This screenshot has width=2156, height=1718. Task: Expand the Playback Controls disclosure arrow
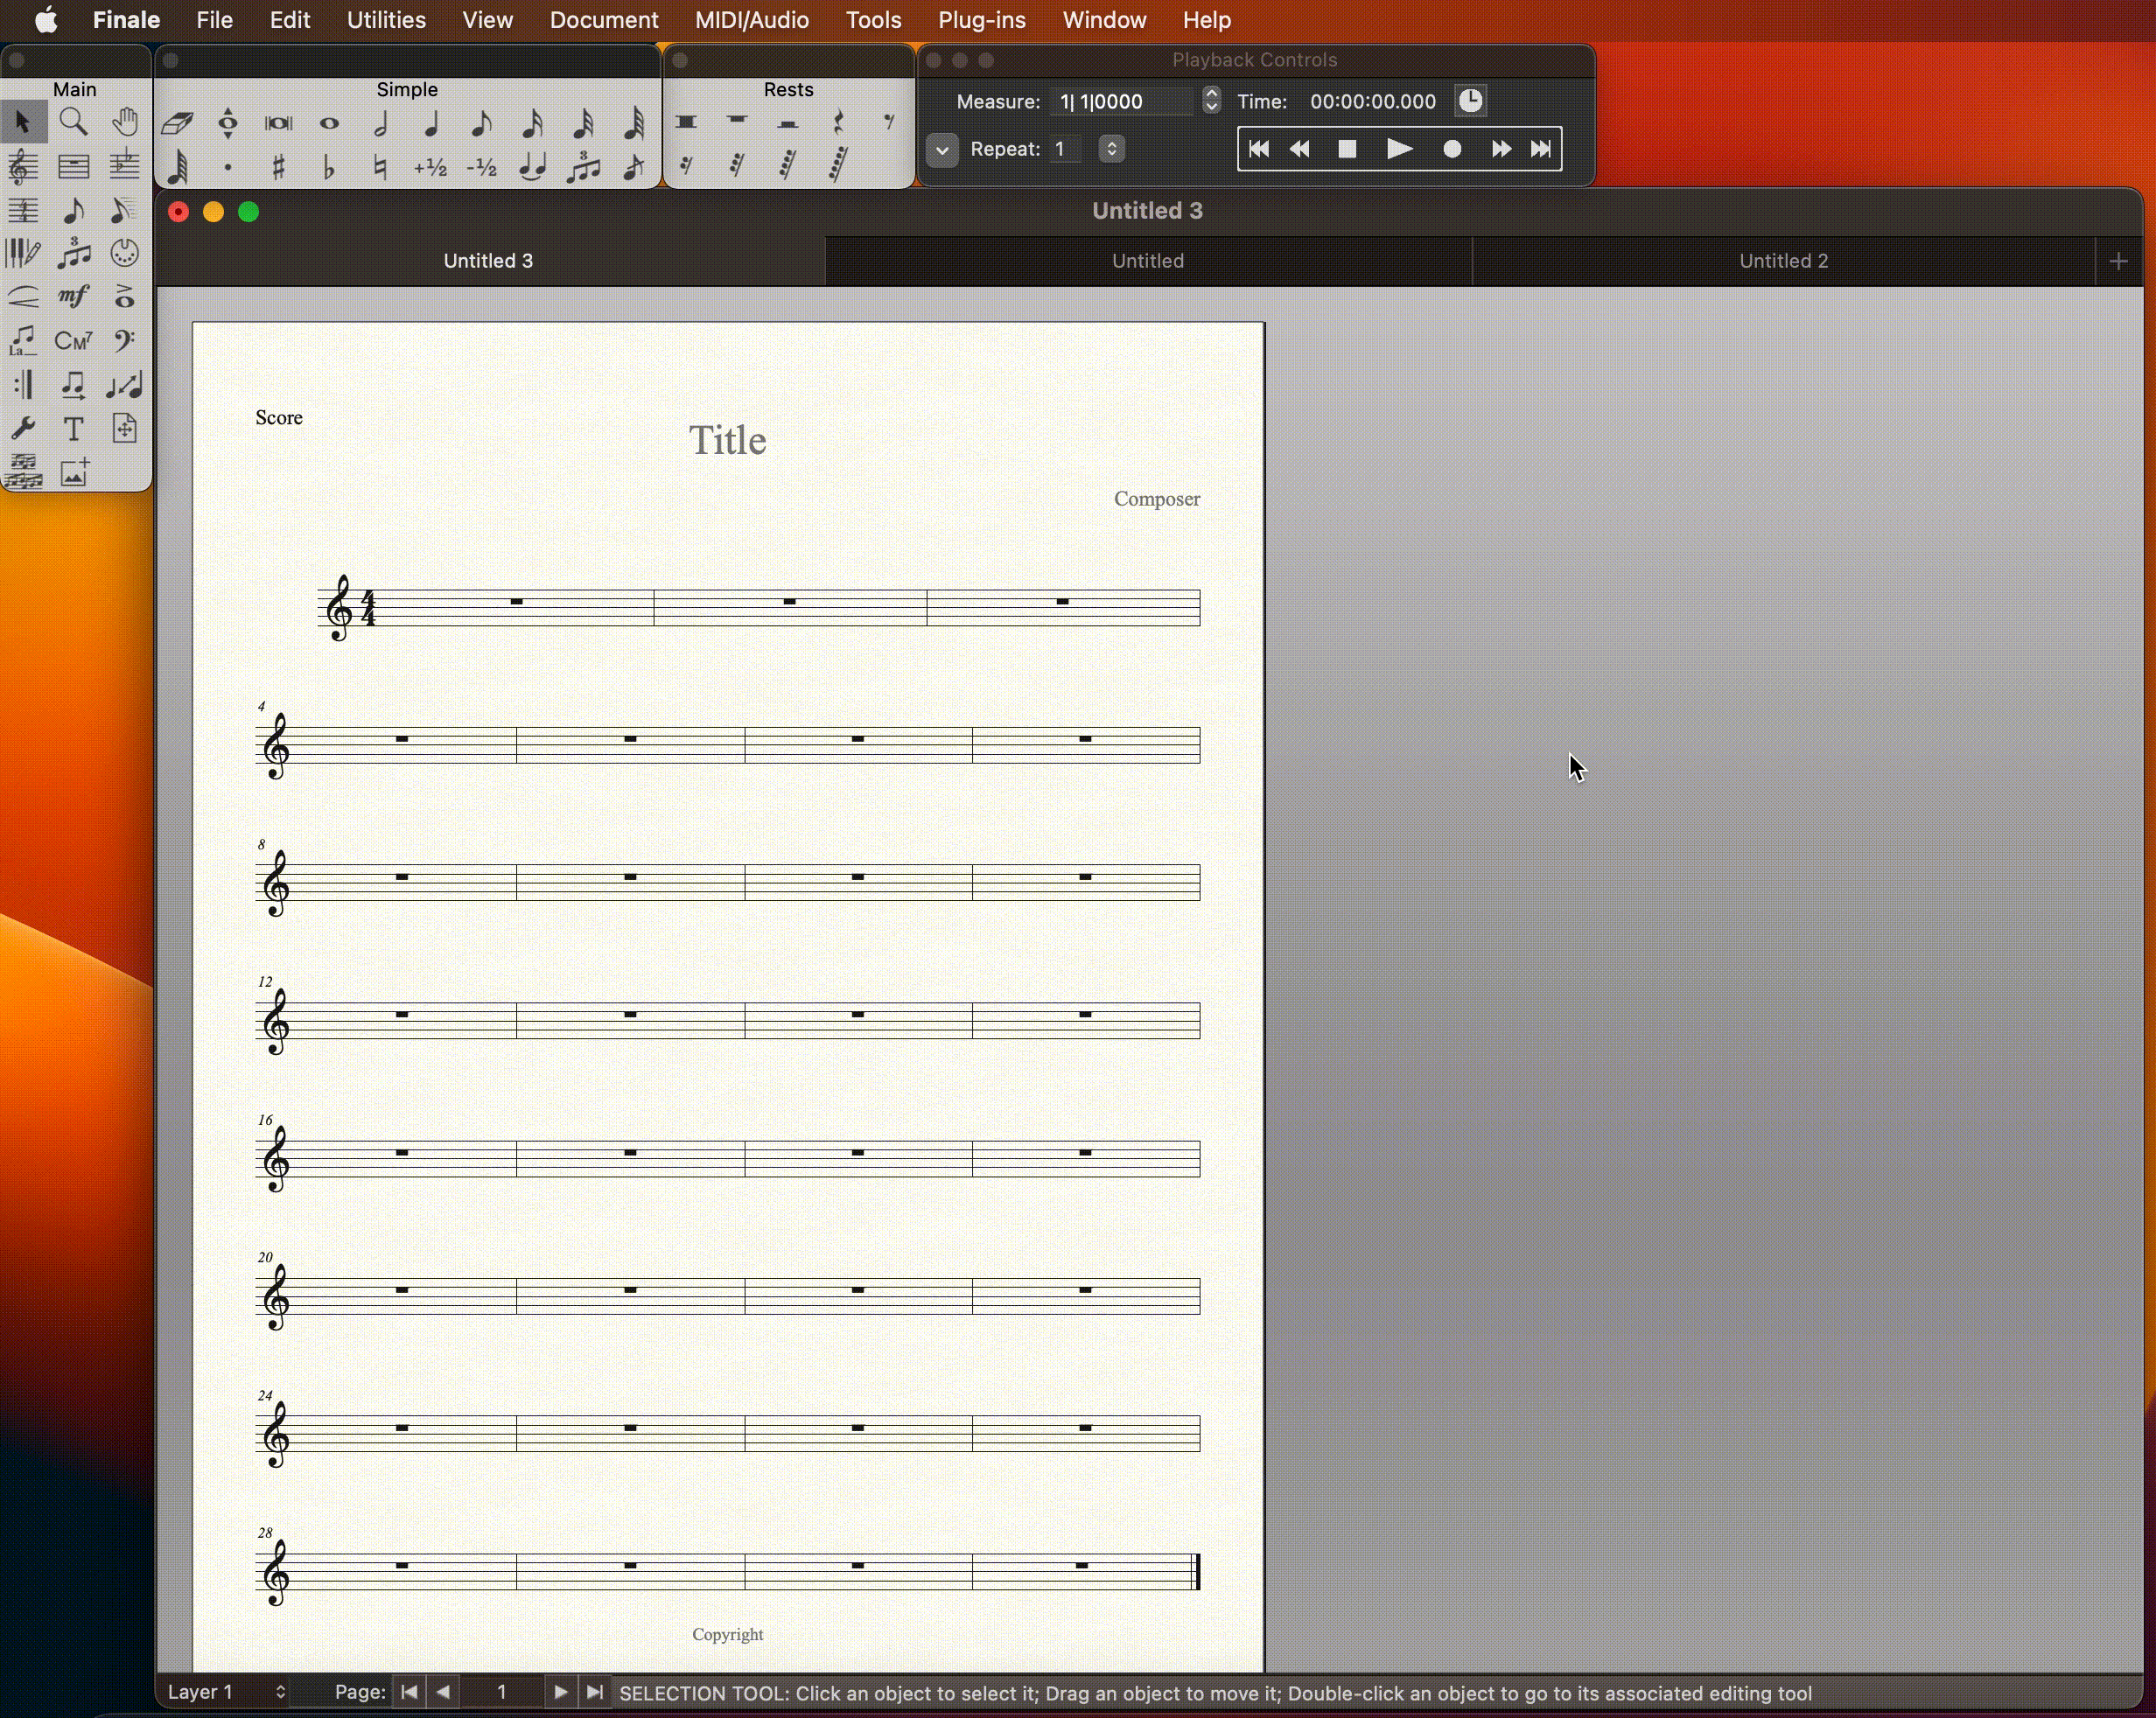[x=942, y=150]
